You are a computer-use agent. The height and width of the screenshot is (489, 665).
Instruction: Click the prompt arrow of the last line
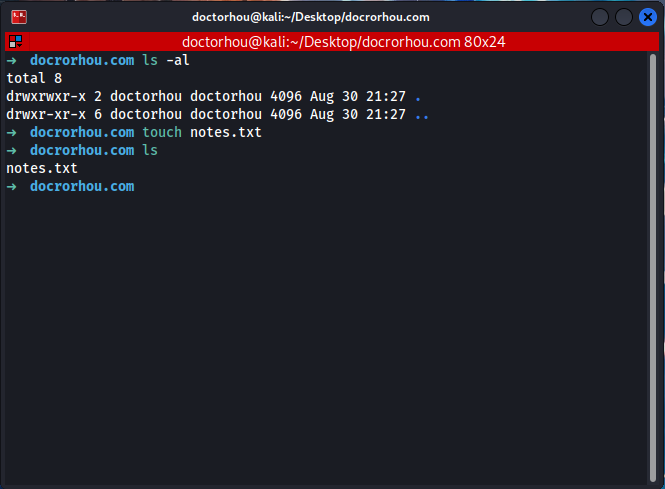pos(11,187)
